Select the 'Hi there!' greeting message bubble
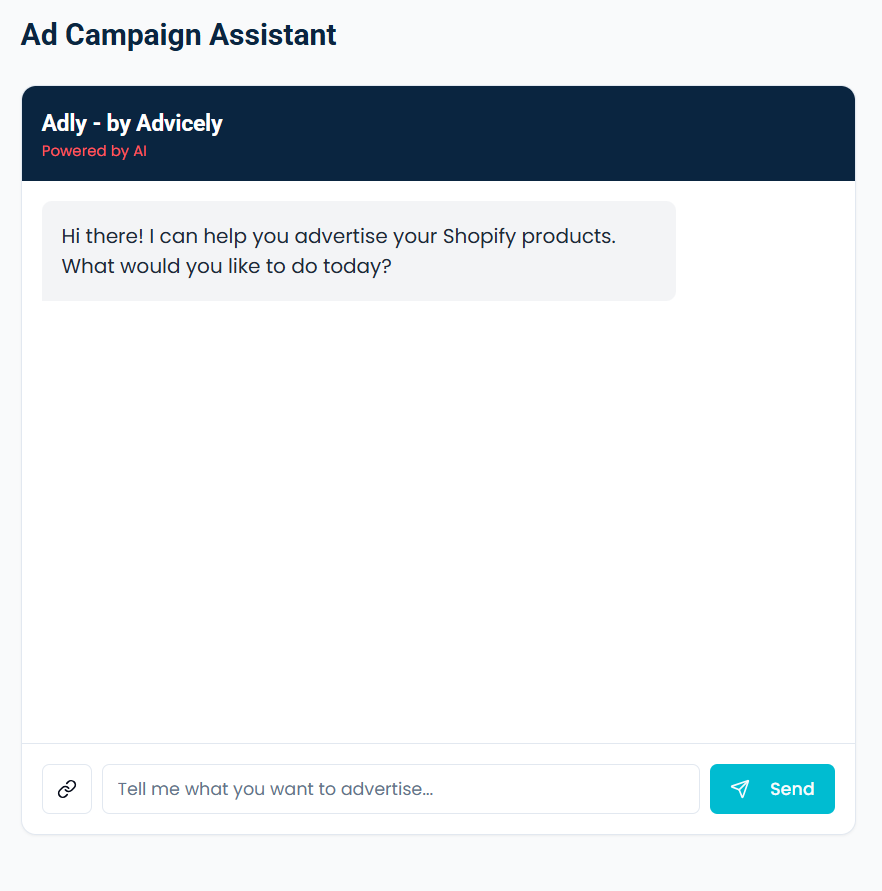The image size is (882, 891). (358, 251)
